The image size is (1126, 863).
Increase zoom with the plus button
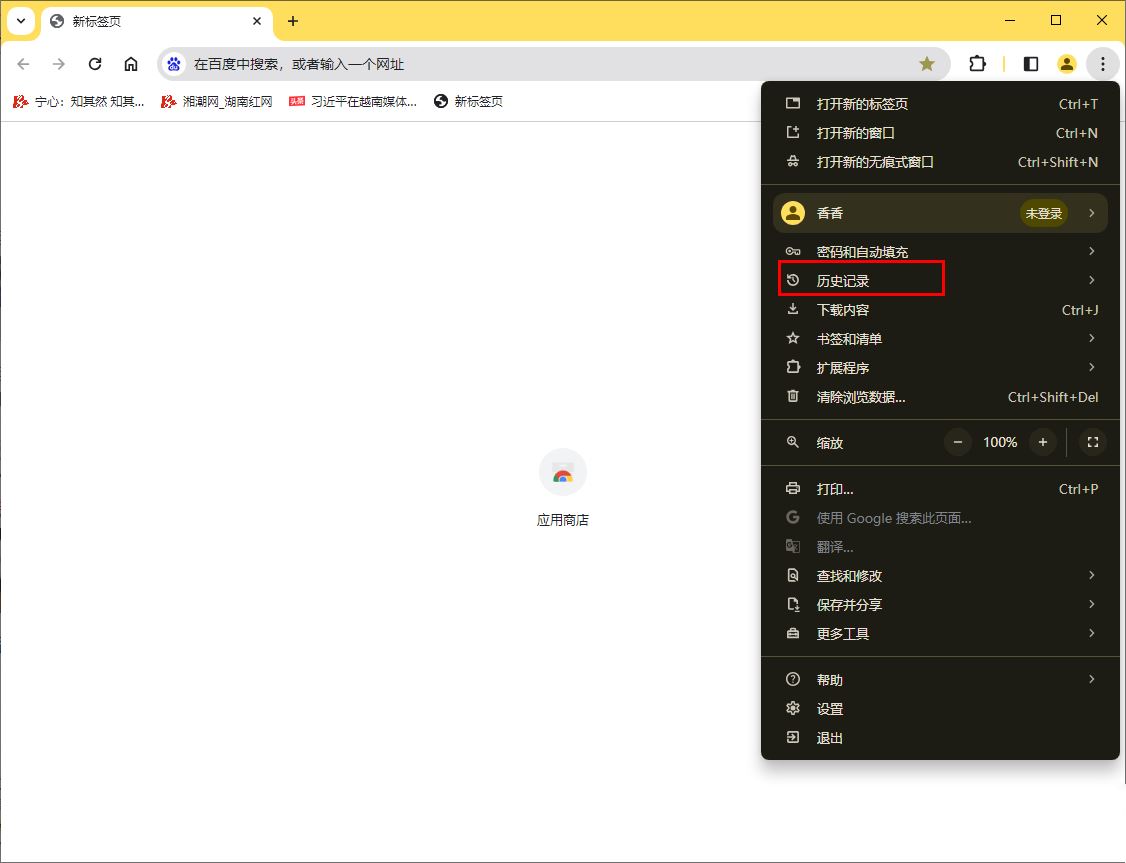click(1043, 442)
